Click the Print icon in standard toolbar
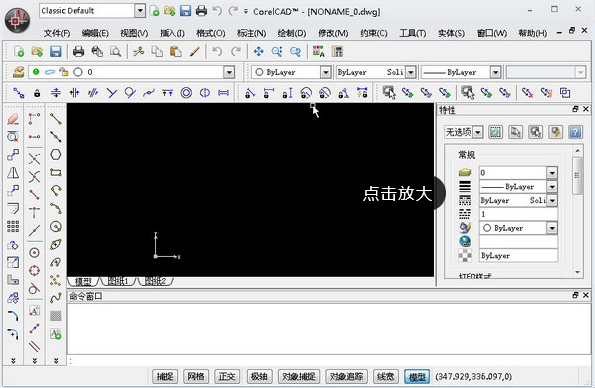The height and width of the screenshot is (388, 595). (78, 51)
